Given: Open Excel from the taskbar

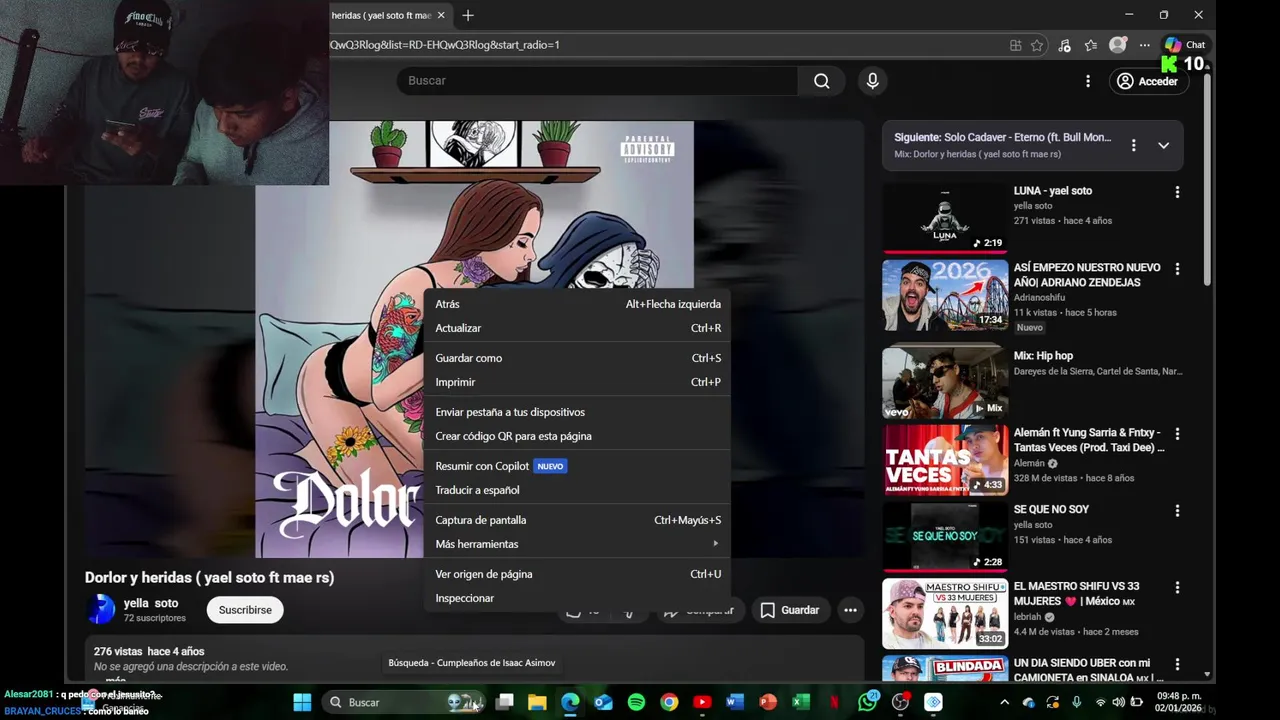Looking at the screenshot, I should click(x=801, y=702).
